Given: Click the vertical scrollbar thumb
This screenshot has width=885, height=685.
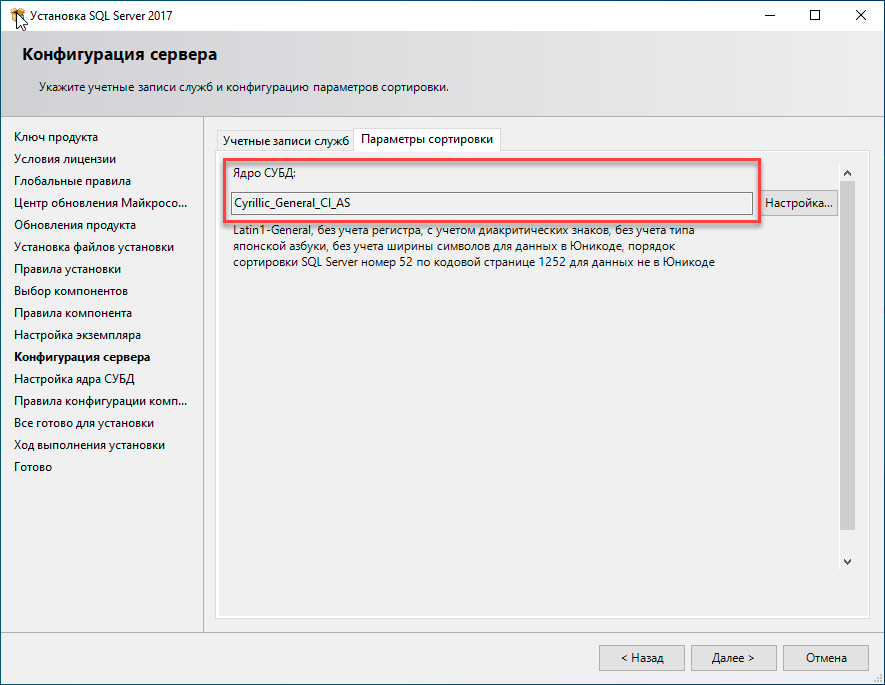Looking at the screenshot, I should 847,355.
